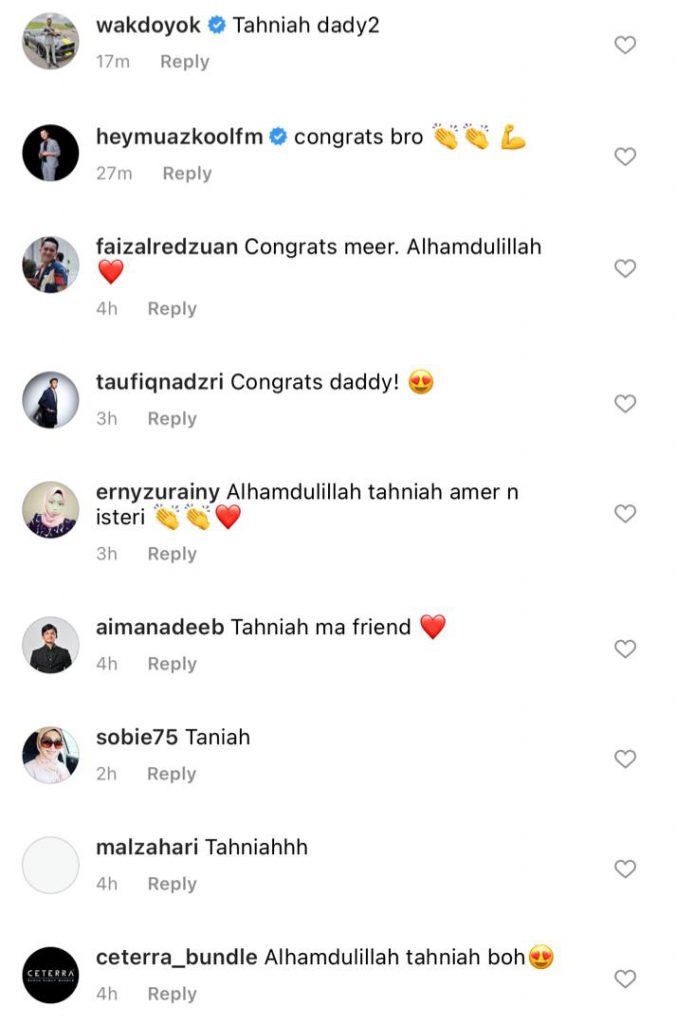The width and height of the screenshot is (676, 1024).
Task: Open wakdoyok's profile via username
Action: tap(148, 25)
